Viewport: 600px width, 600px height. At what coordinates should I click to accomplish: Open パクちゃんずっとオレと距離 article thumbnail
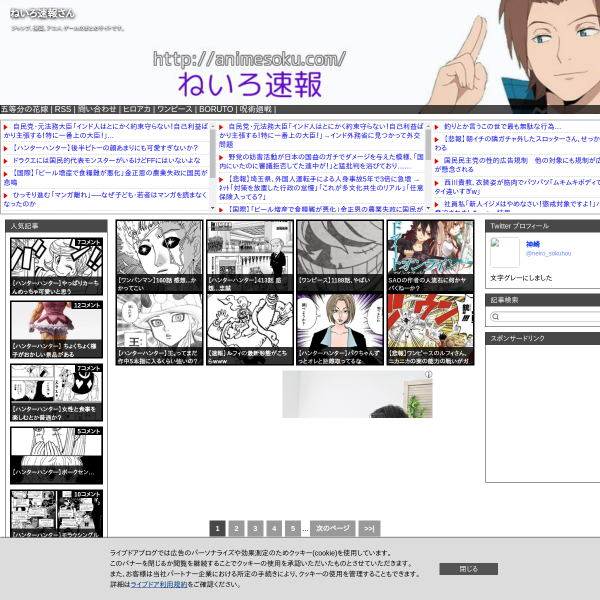tap(340, 329)
